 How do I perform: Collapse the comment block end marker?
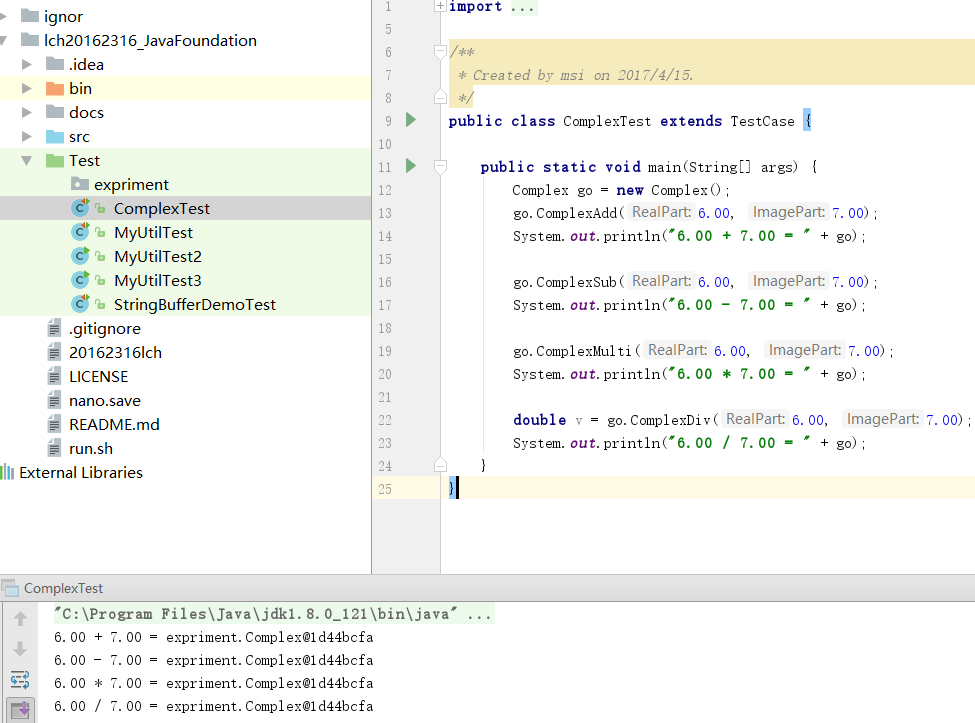point(440,98)
